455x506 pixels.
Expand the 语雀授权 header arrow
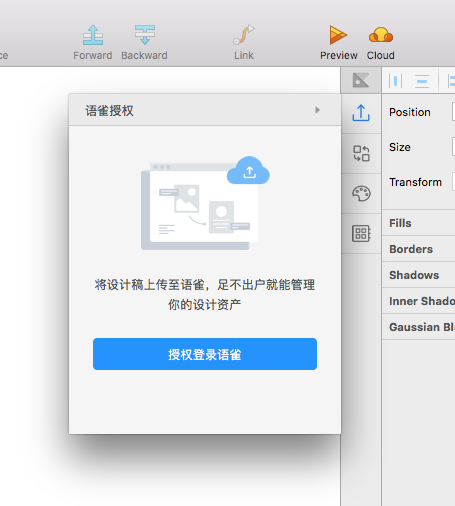[x=317, y=110]
